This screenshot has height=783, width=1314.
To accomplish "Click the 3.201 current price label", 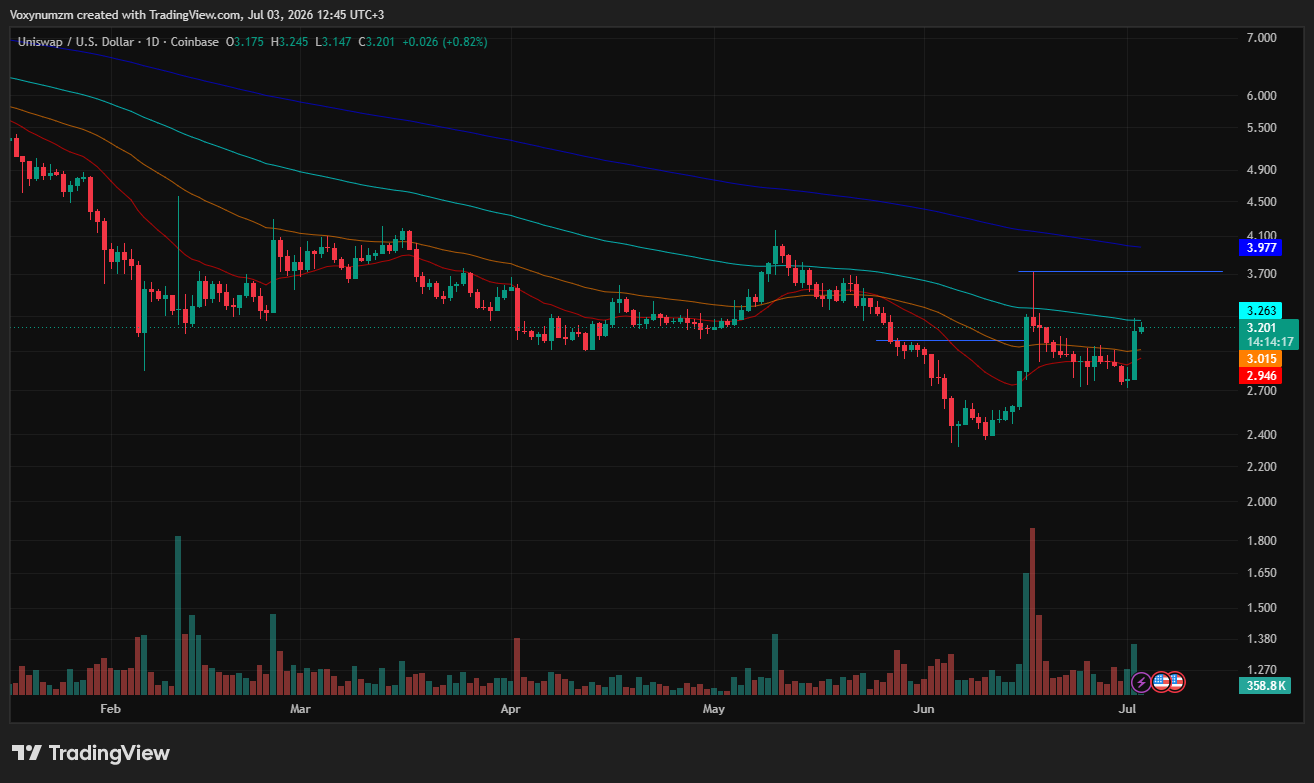I will pos(1262,327).
